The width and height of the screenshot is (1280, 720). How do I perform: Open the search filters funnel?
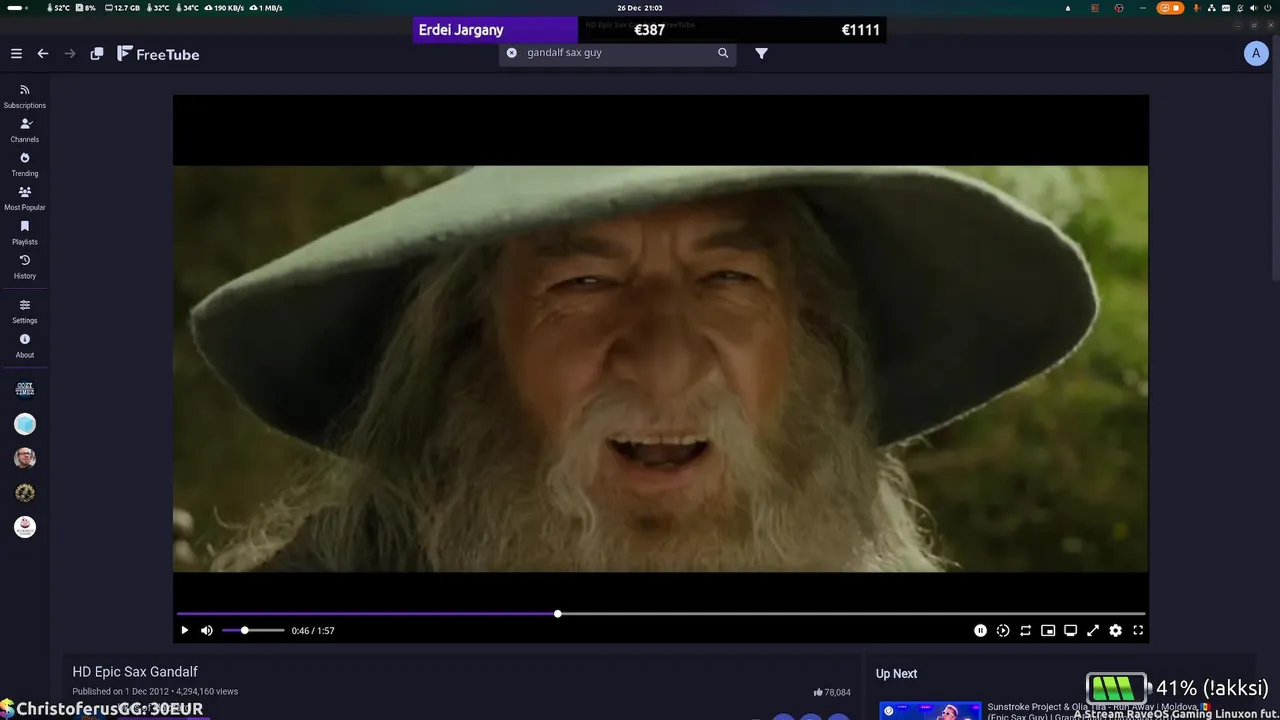point(762,53)
